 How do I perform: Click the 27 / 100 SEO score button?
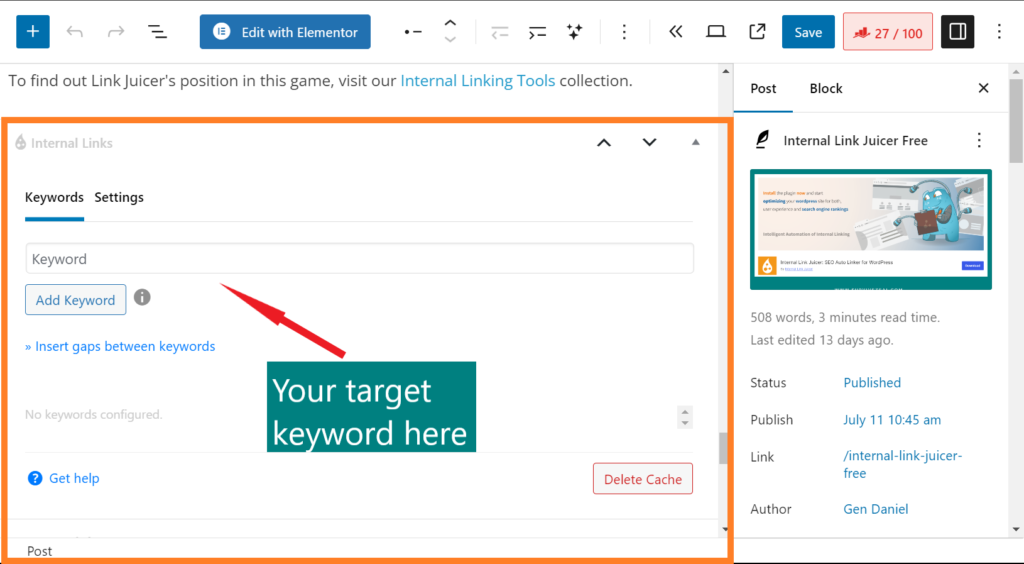coord(887,32)
